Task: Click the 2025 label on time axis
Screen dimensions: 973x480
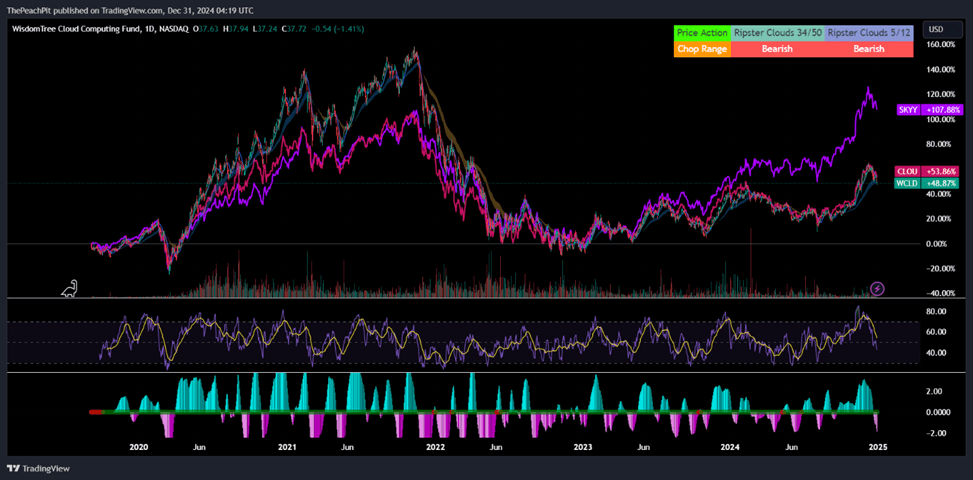Action: 877,448
